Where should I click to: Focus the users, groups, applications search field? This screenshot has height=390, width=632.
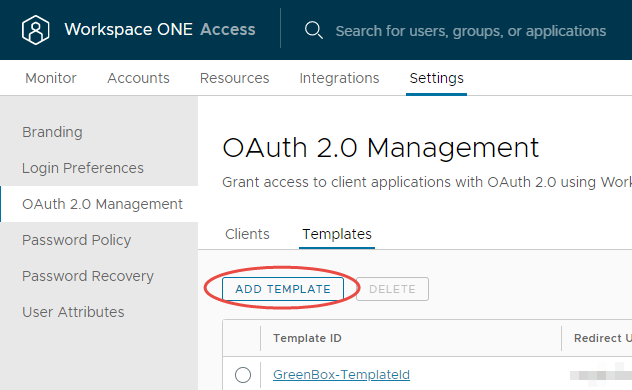point(471,31)
